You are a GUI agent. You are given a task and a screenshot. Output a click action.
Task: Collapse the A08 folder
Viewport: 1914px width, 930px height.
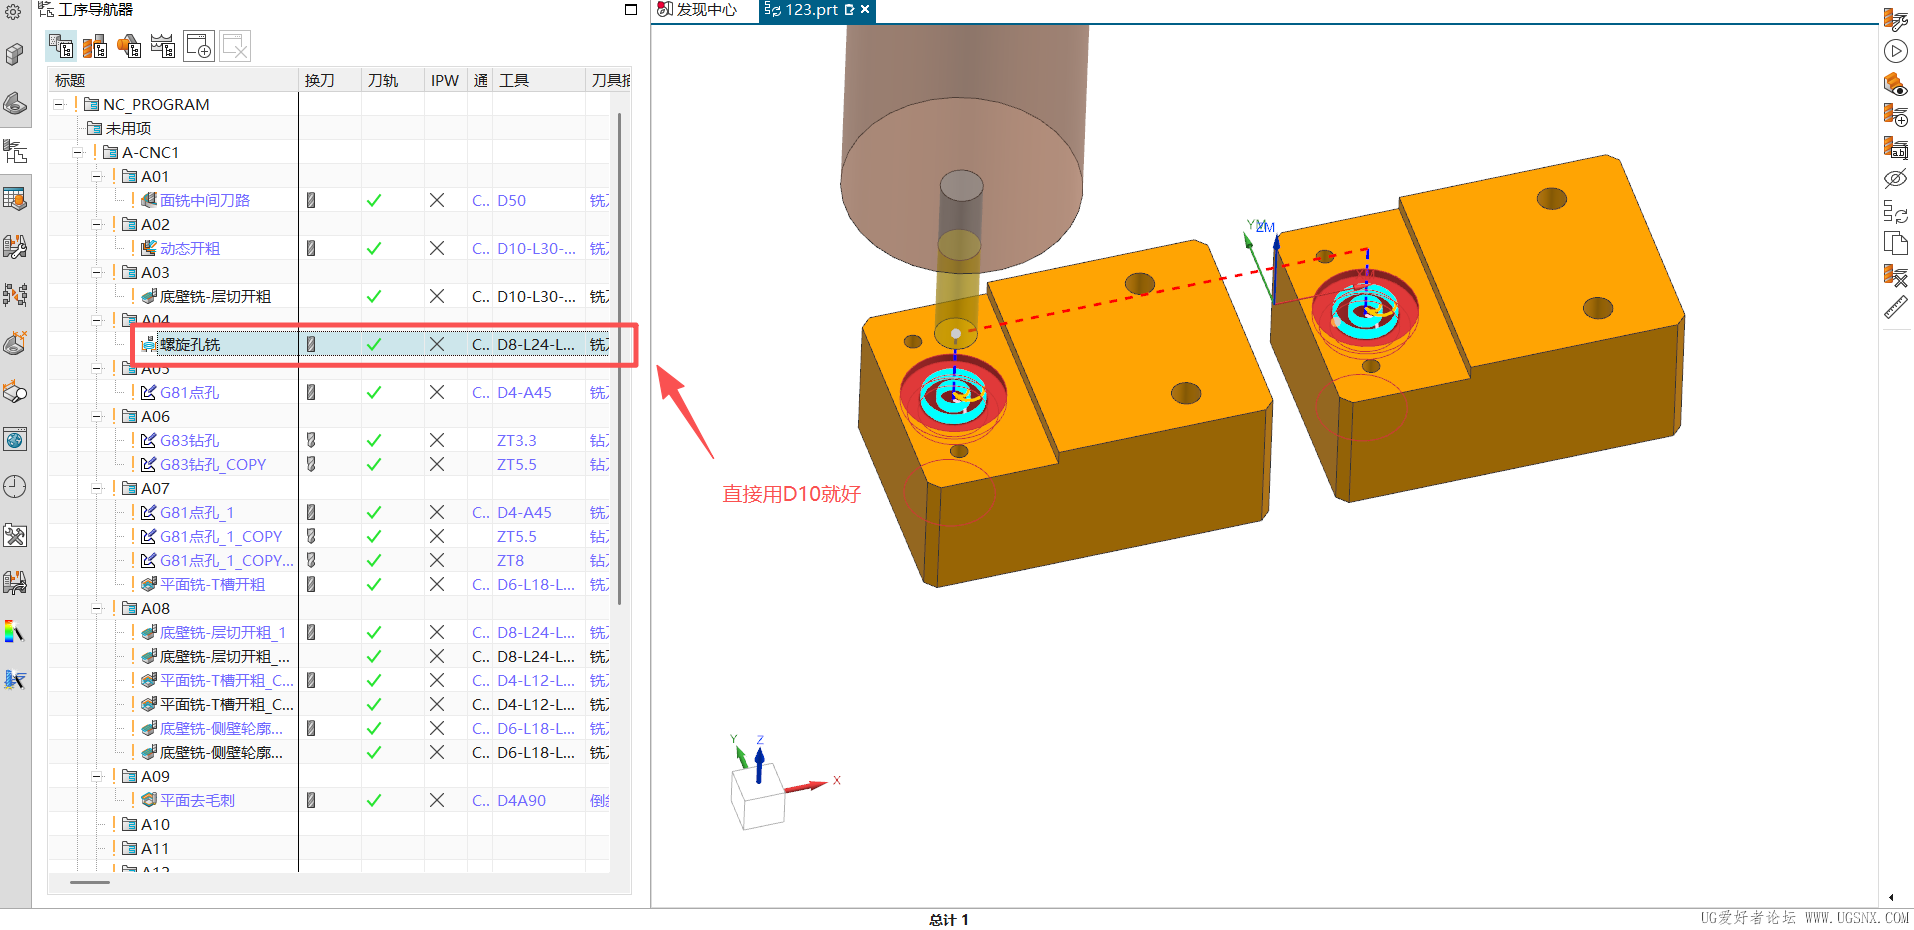click(97, 608)
